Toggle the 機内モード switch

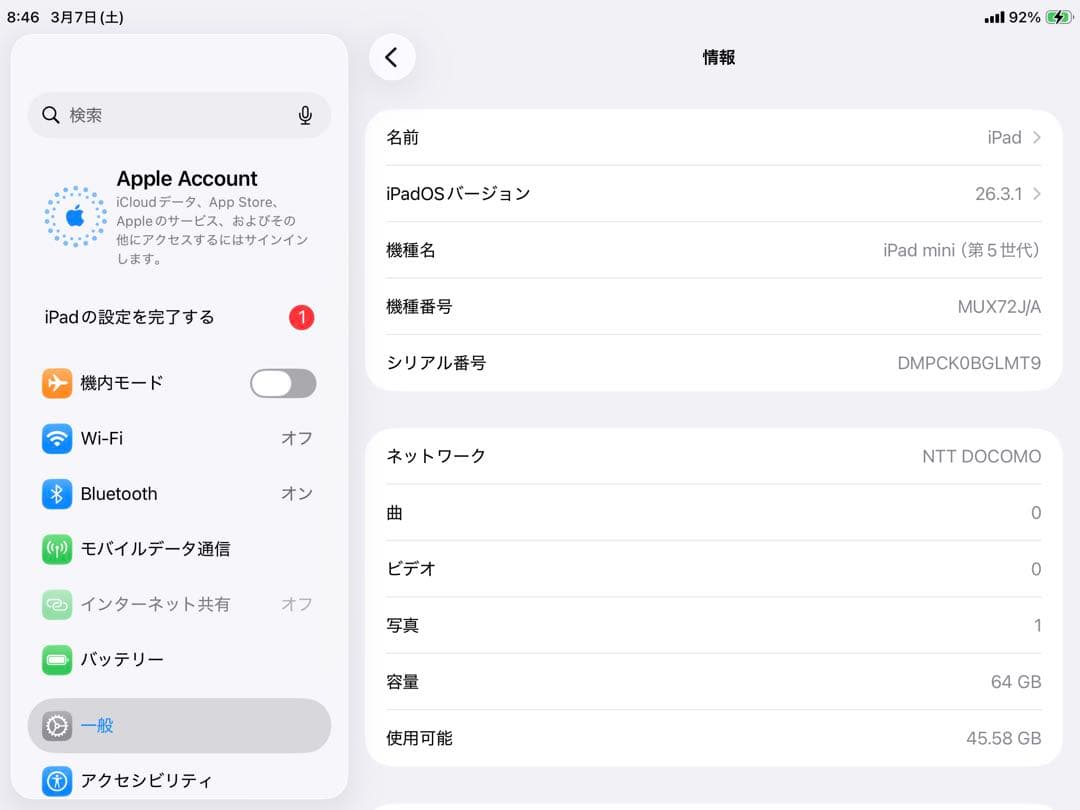click(x=283, y=383)
